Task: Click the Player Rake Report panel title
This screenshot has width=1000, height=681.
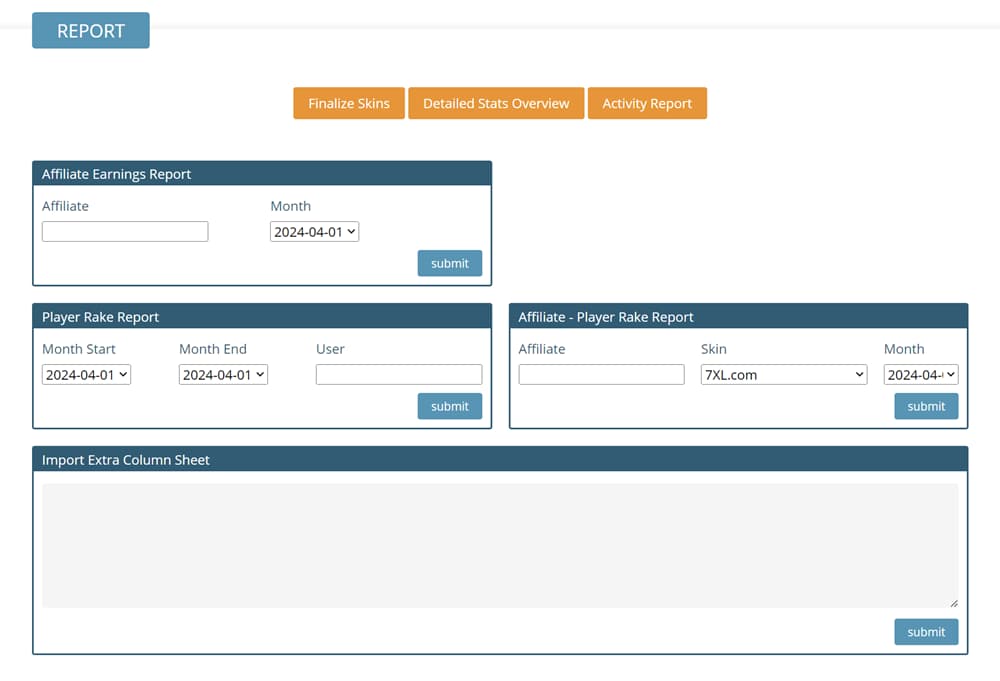Action: point(101,317)
